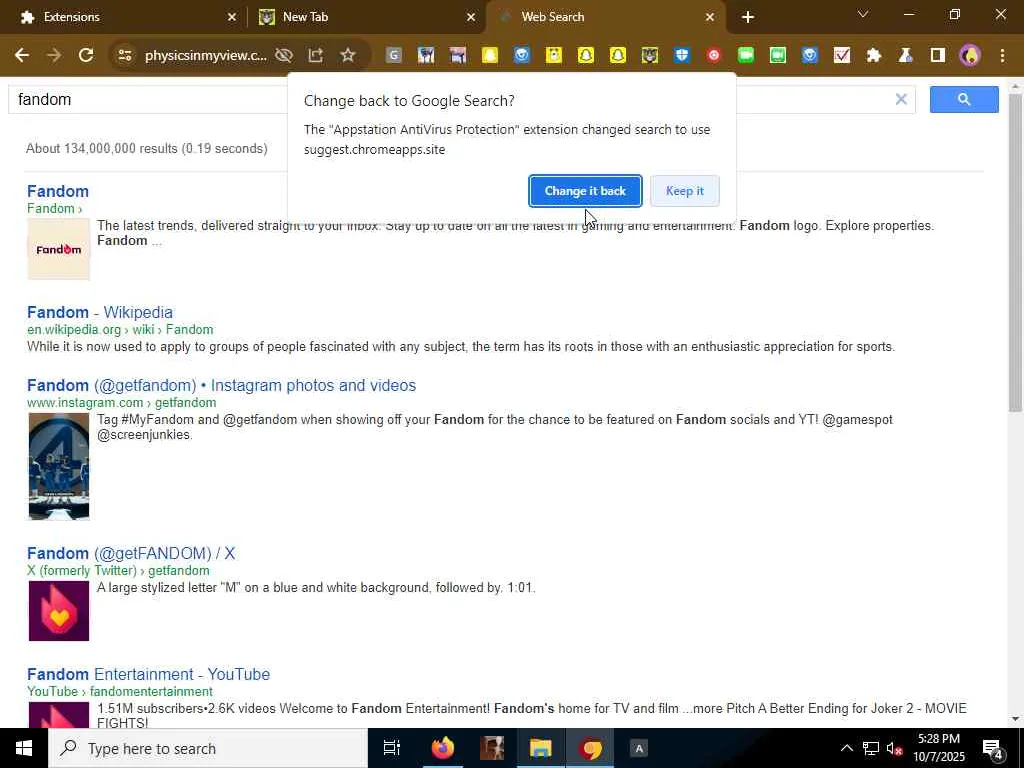This screenshot has height=768, width=1024.
Task: Click the physicsinmyview address bar URL
Action: click(206, 56)
